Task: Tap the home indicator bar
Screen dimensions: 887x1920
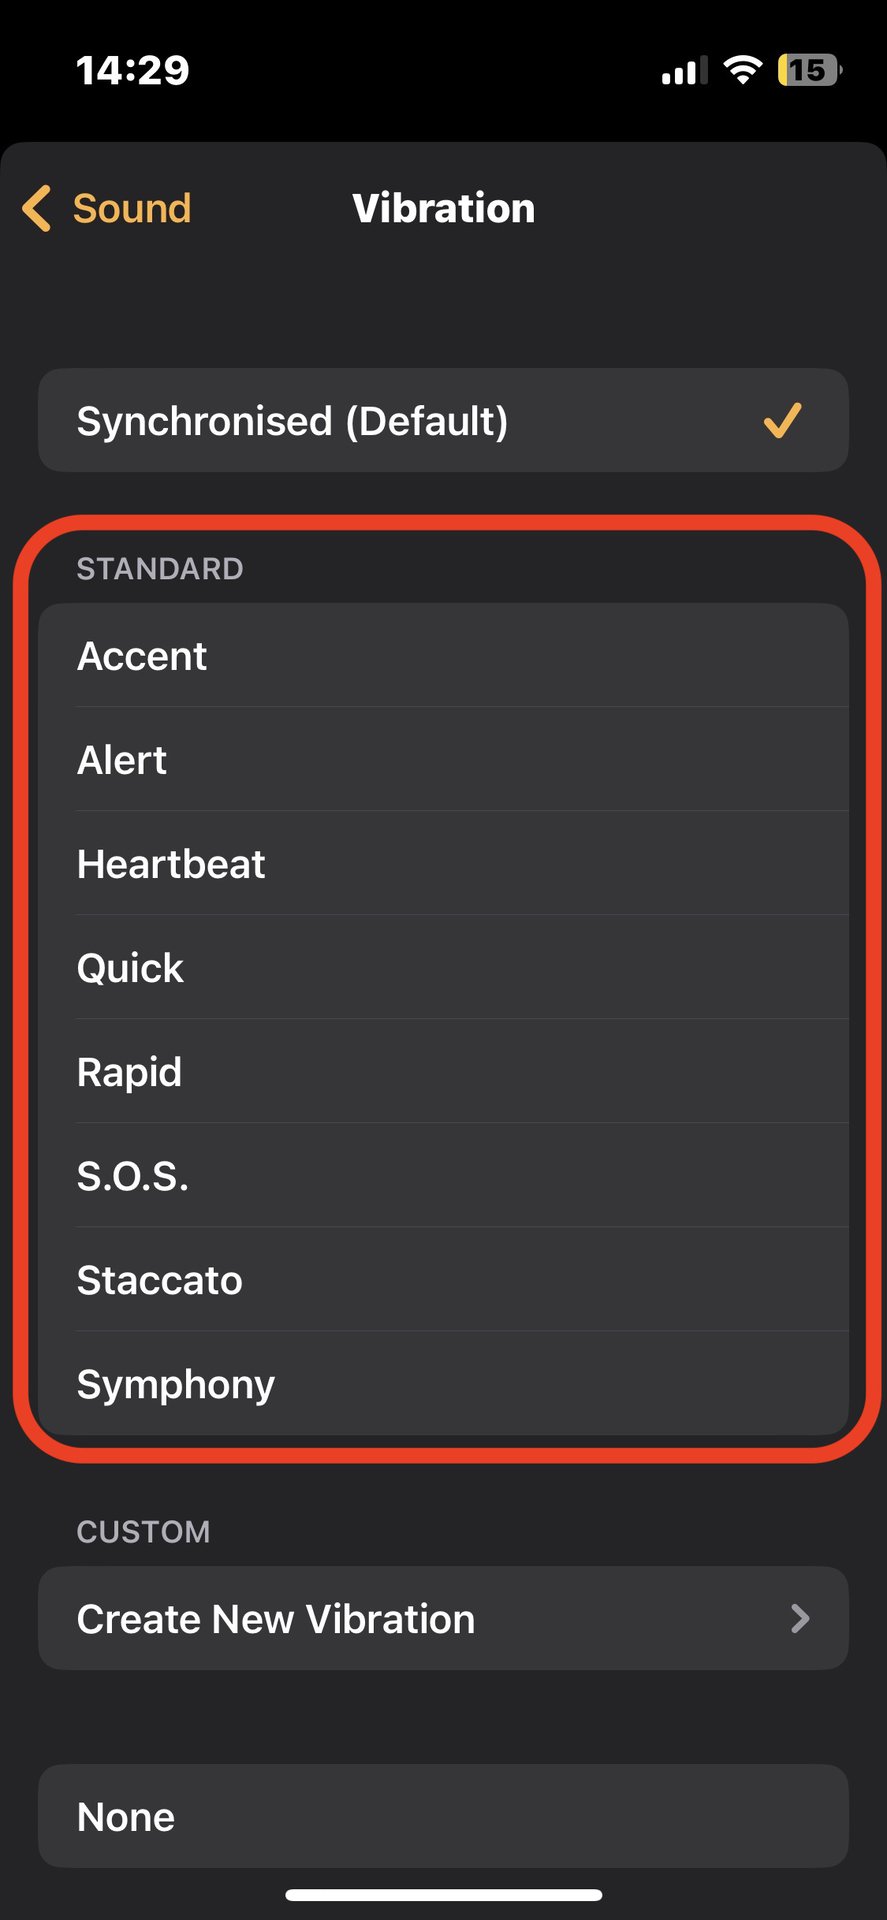Action: point(443,1894)
